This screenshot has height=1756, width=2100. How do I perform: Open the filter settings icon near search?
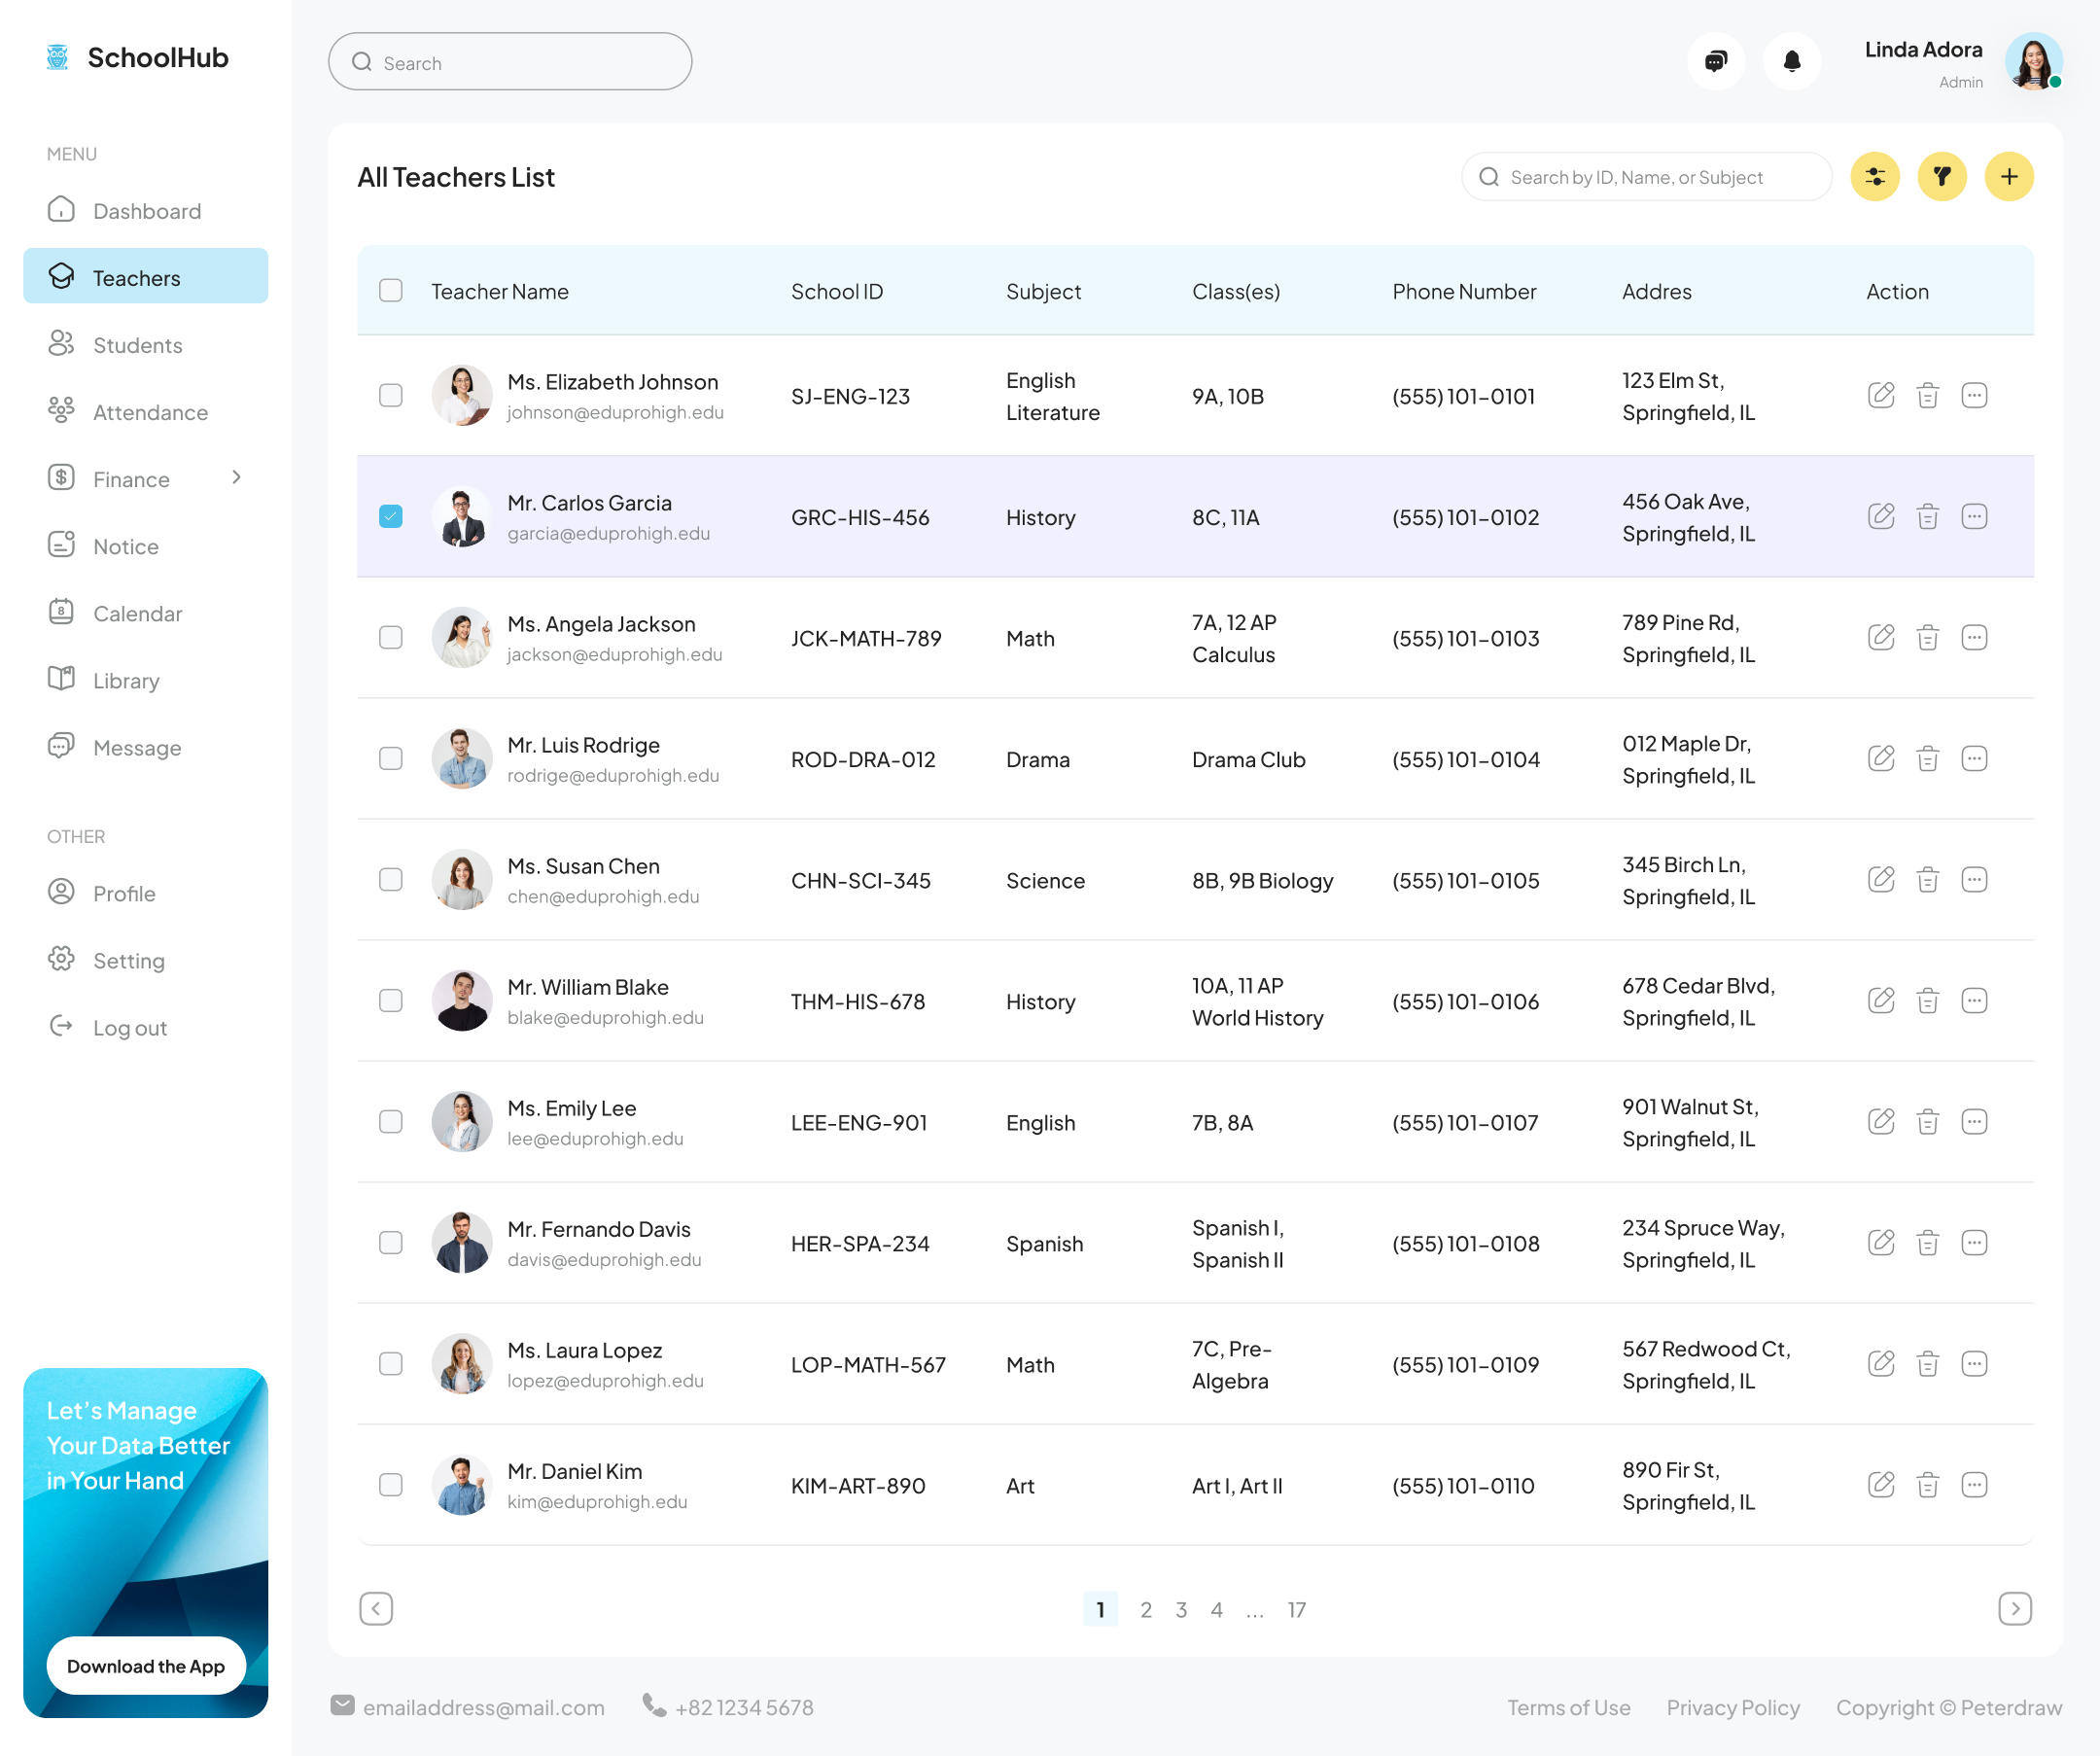tap(1875, 176)
